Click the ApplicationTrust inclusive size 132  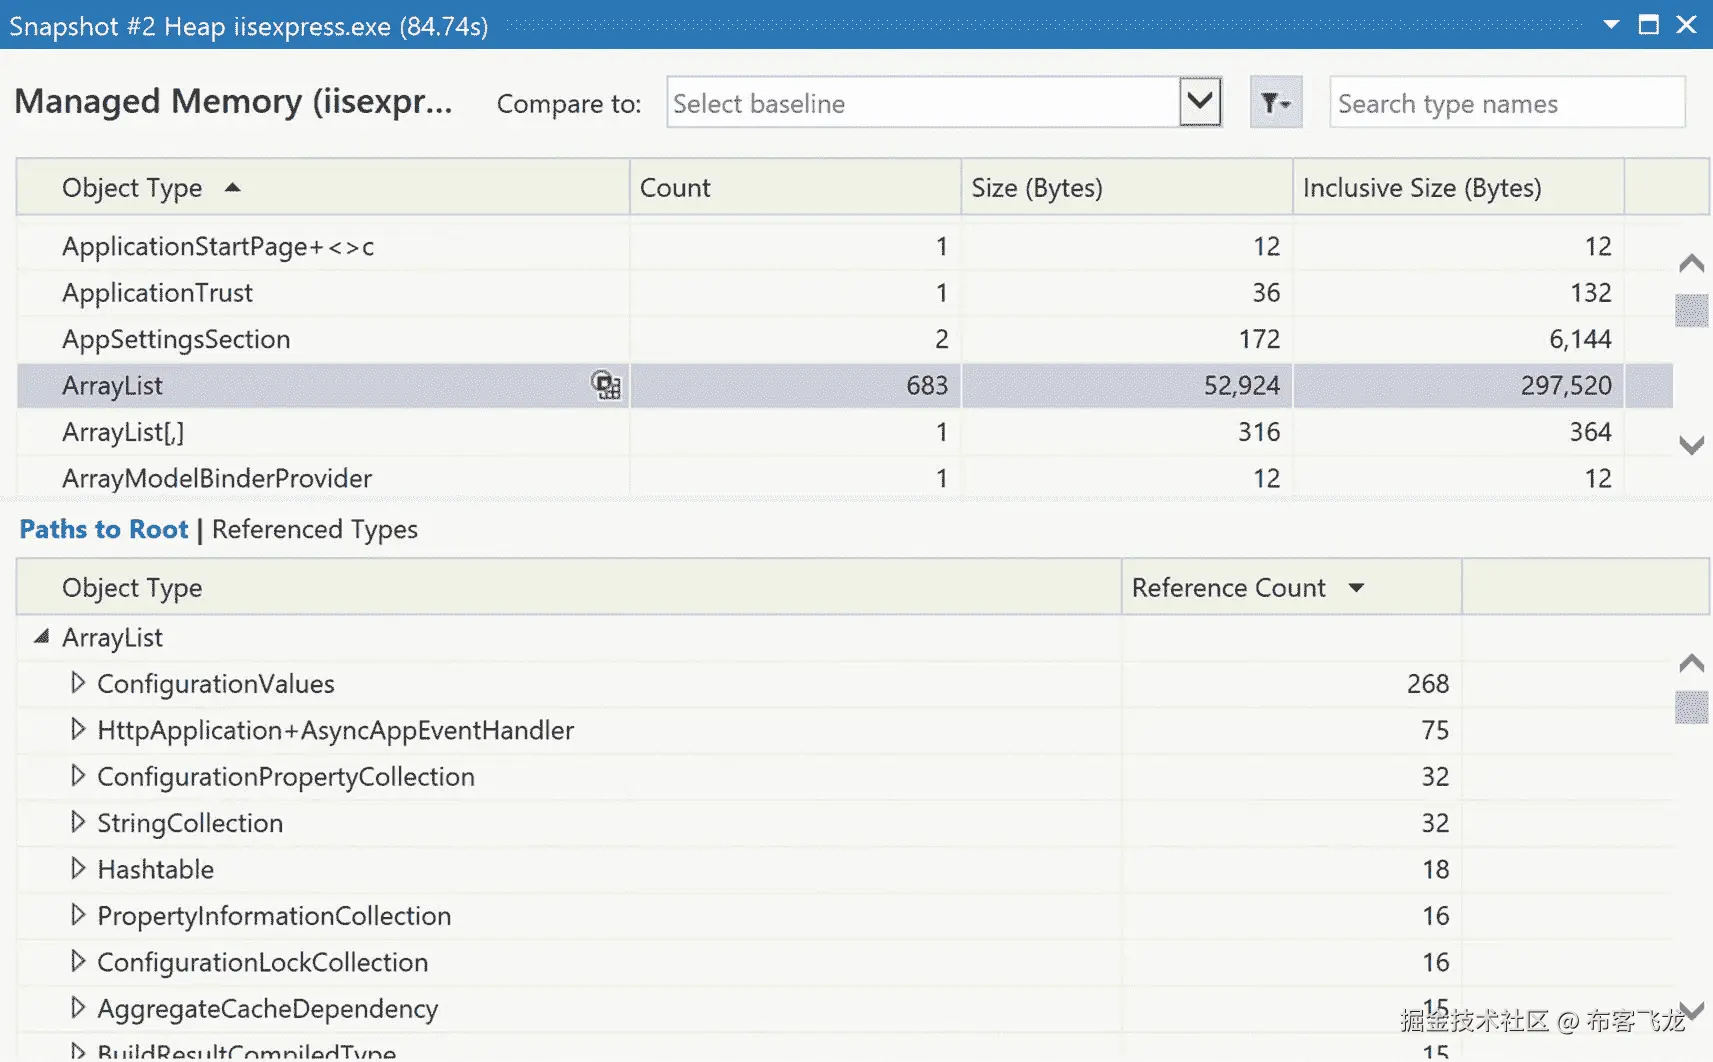(x=1590, y=292)
